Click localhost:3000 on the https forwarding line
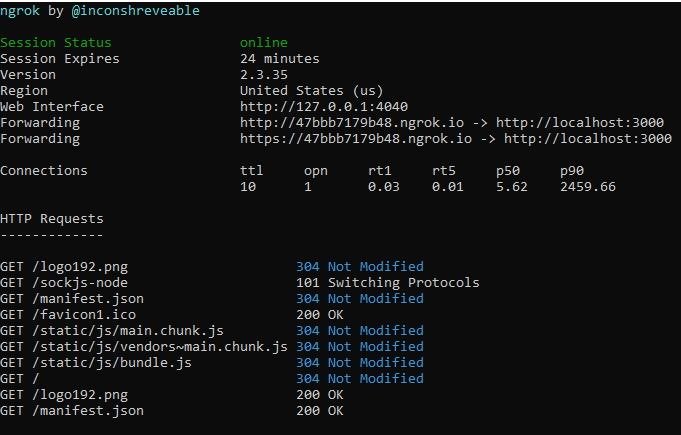This screenshot has width=681, height=435. tap(588, 138)
